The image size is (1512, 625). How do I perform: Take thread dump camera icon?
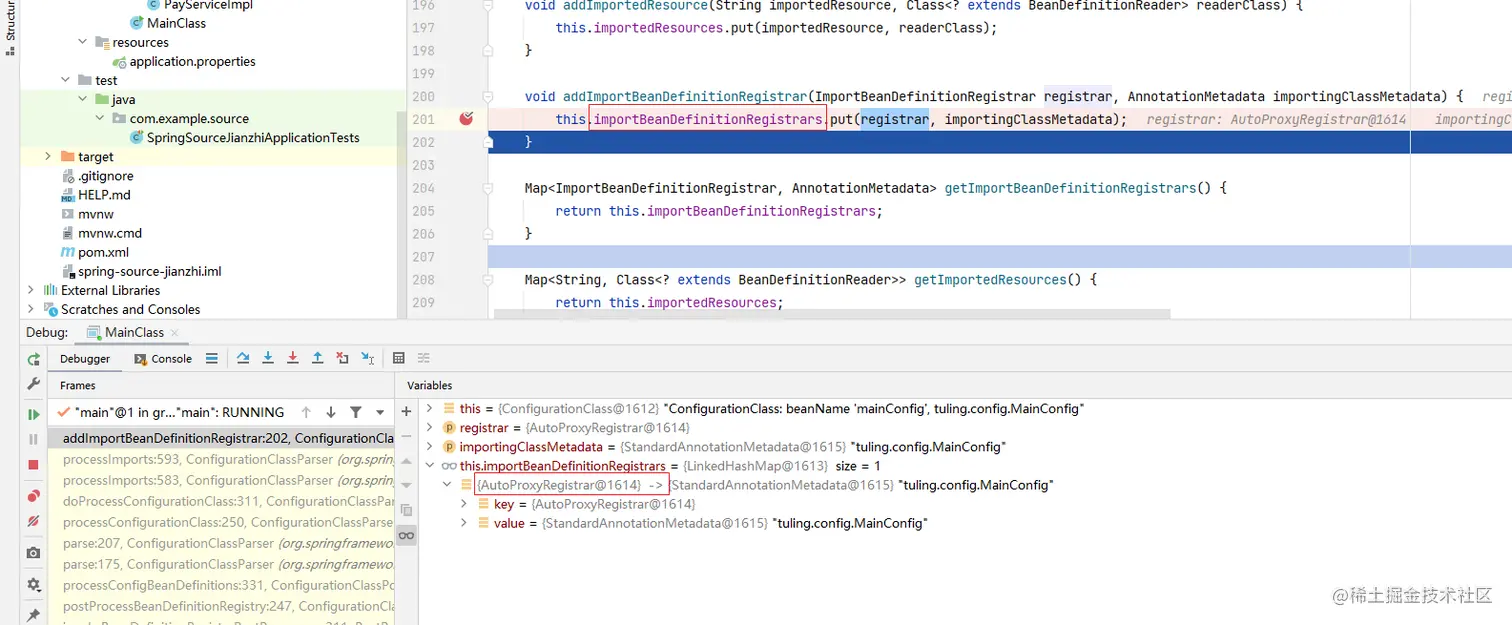34,553
